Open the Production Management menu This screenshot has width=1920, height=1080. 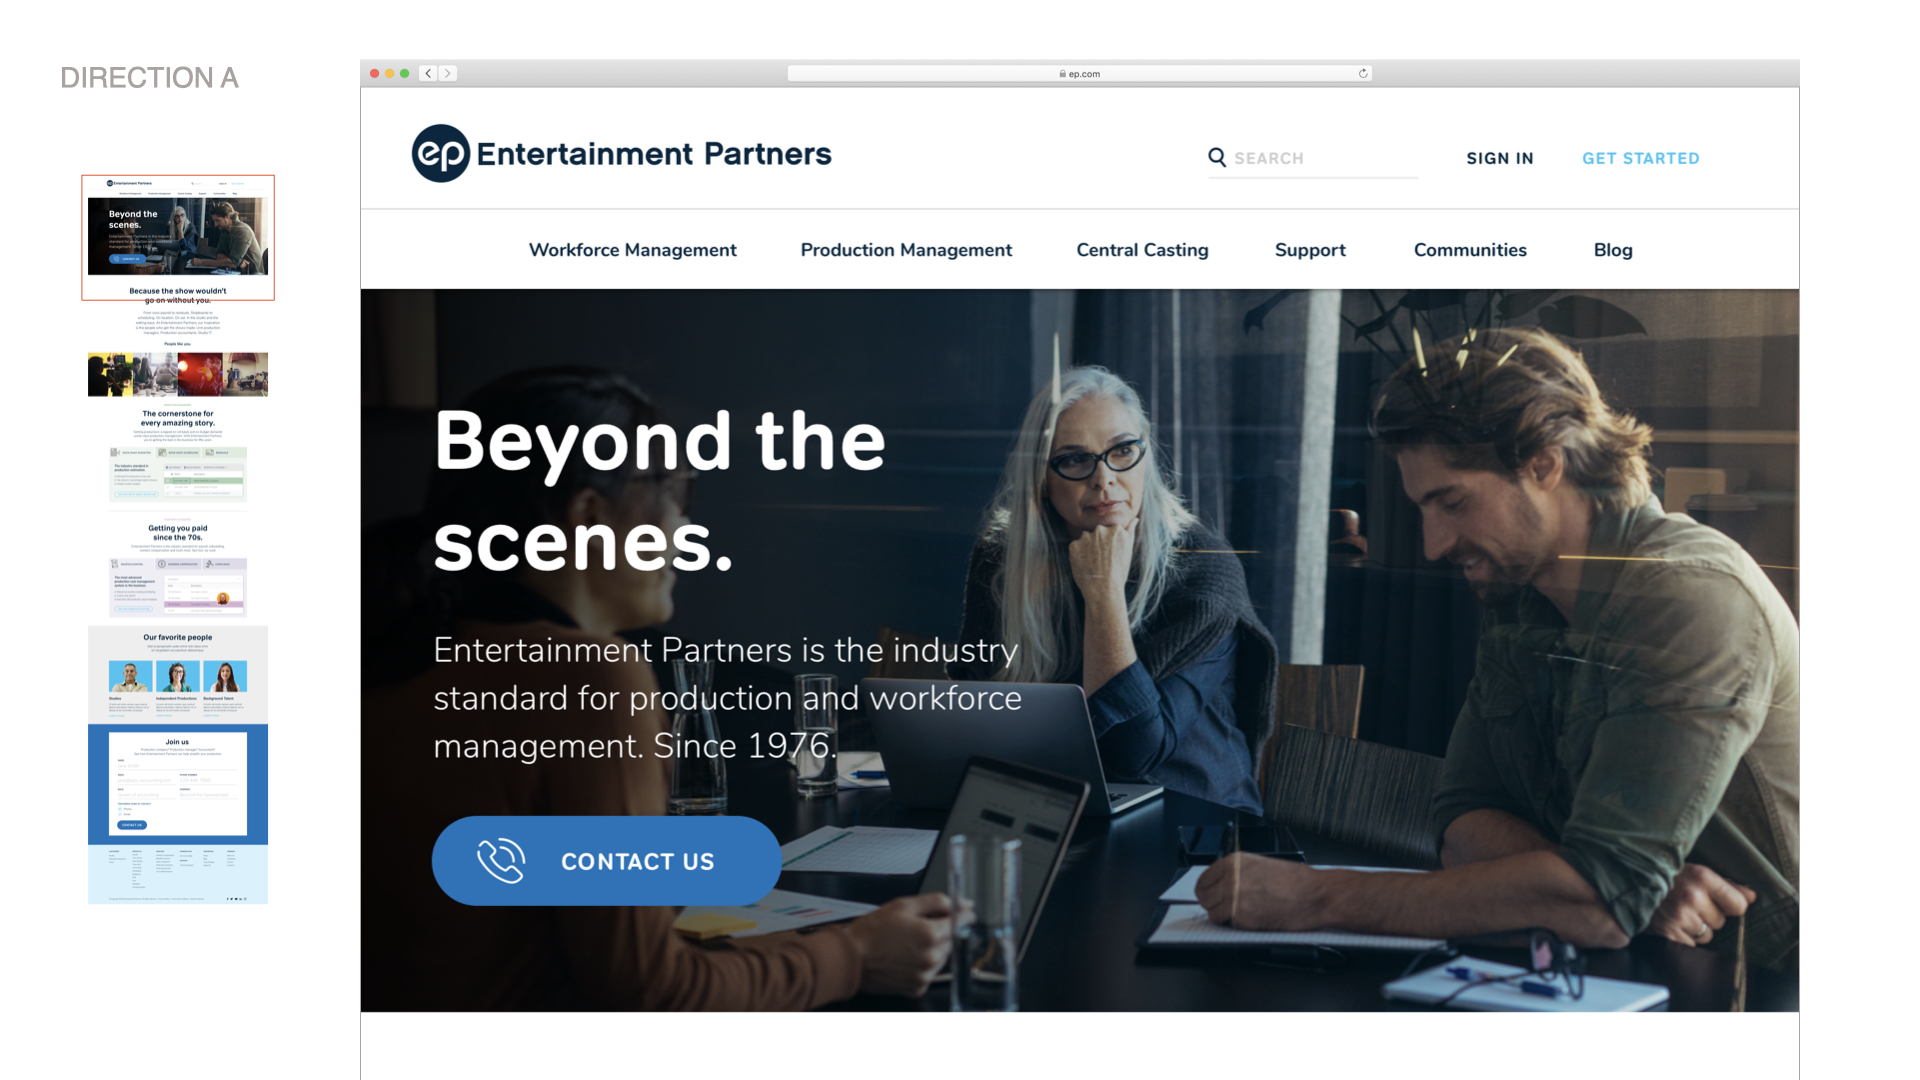(x=906, y=250)
